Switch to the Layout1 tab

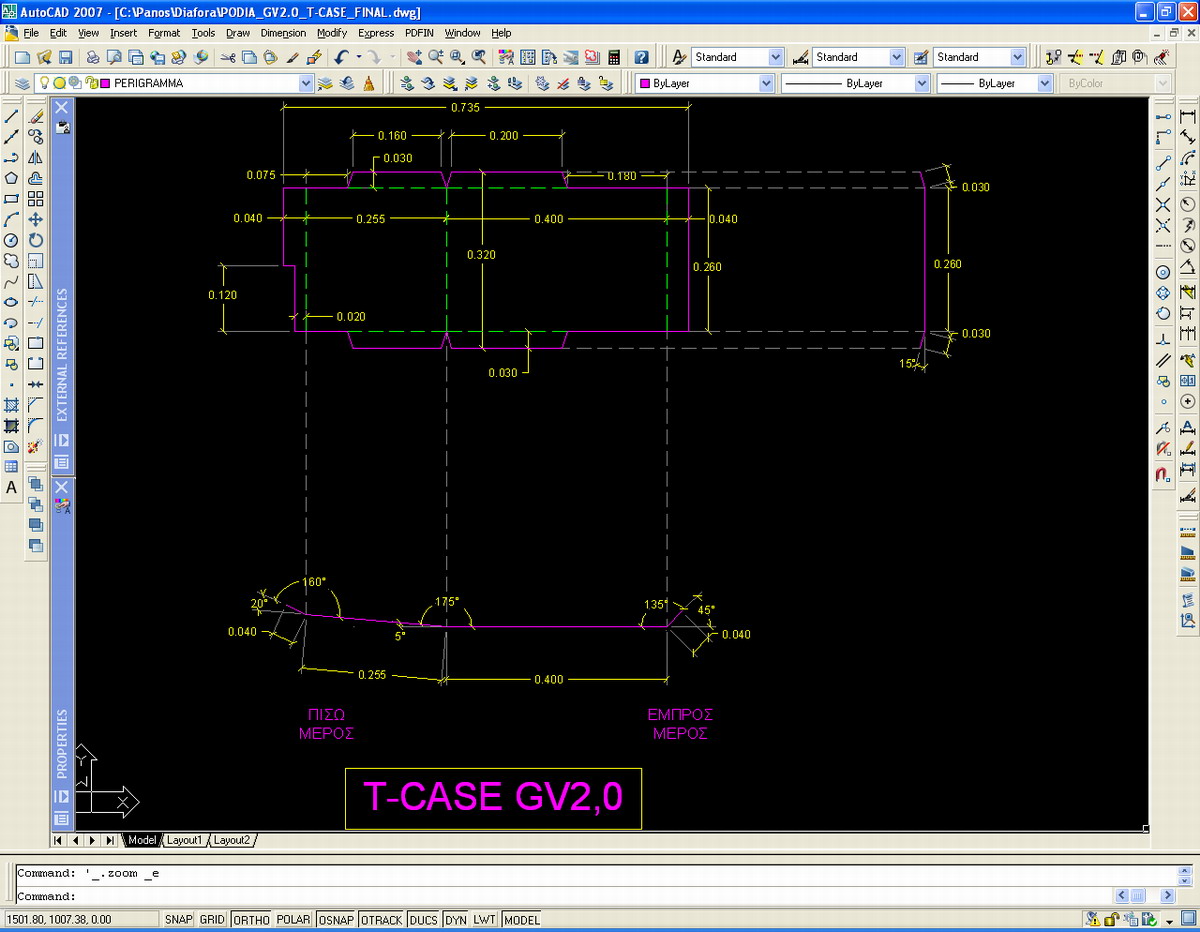pyautogui.click(x=184, y=840)
